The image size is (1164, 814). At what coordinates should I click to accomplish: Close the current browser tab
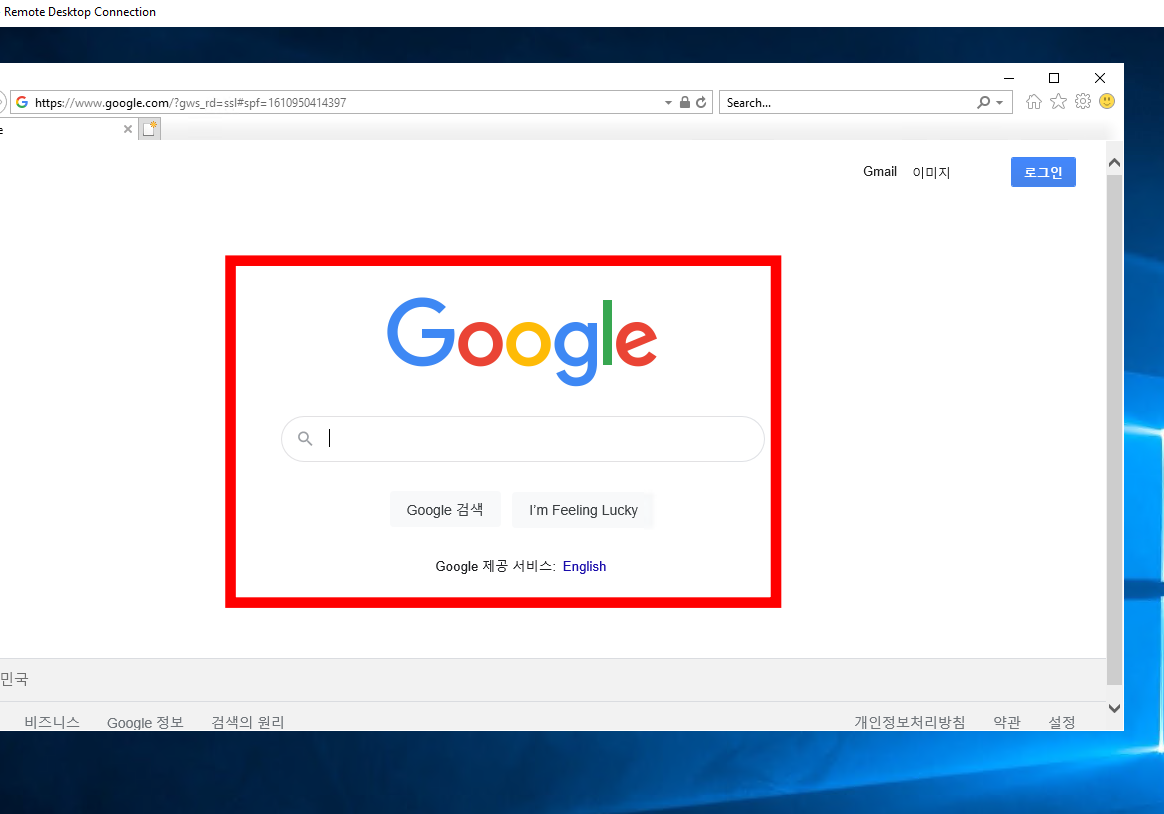[x=128, y=129]
